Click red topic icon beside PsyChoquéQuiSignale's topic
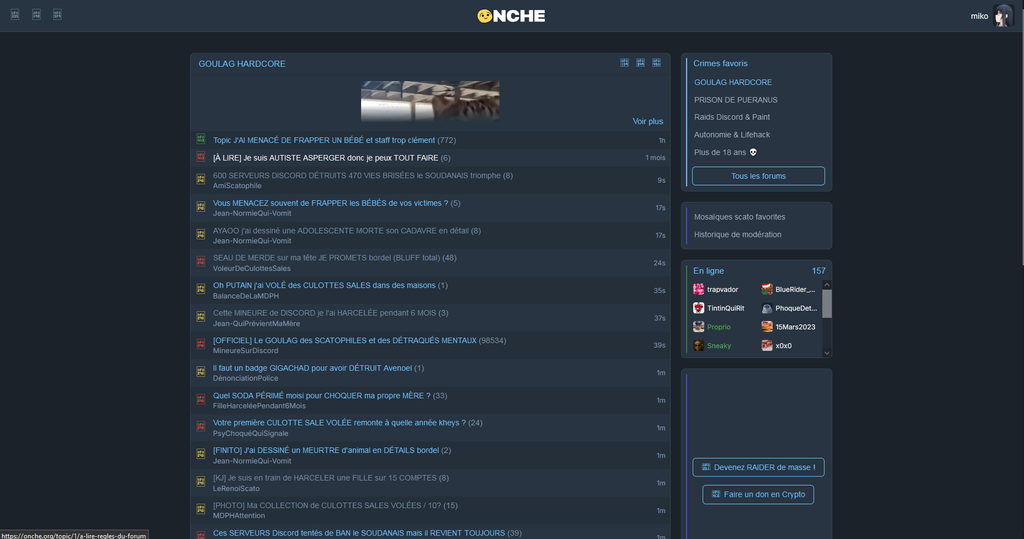 click(201, 427)
